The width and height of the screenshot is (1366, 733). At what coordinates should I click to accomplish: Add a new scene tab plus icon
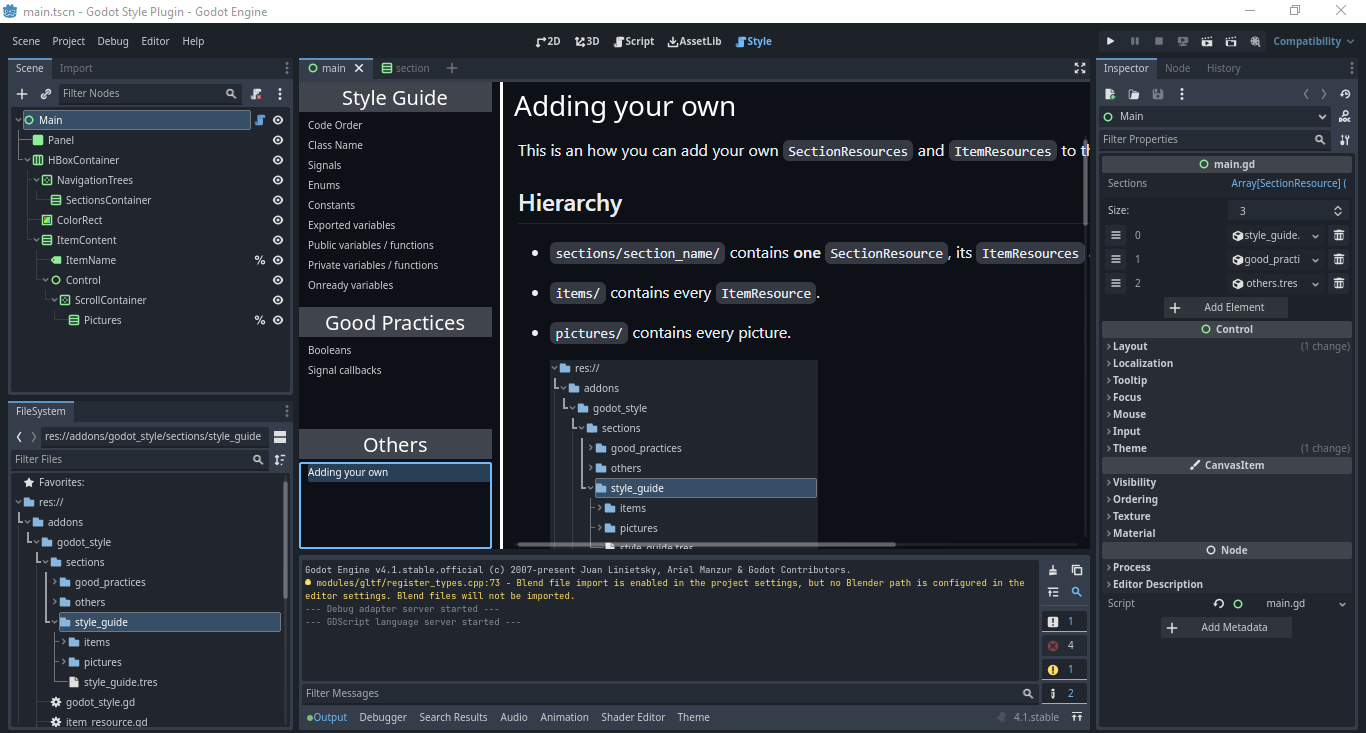(x=452, y=68)
